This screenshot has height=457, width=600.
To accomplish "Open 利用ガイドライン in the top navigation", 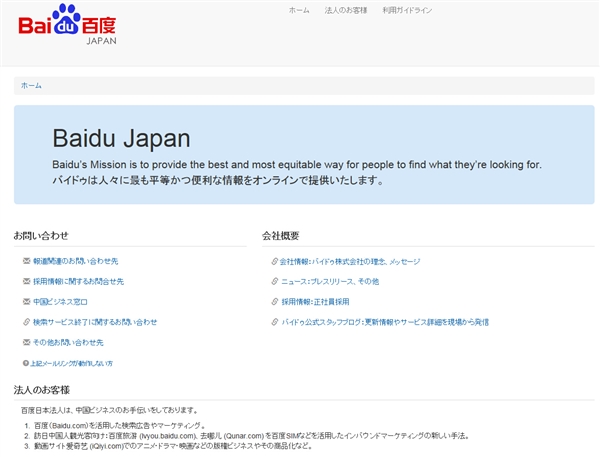I will 407,10.
